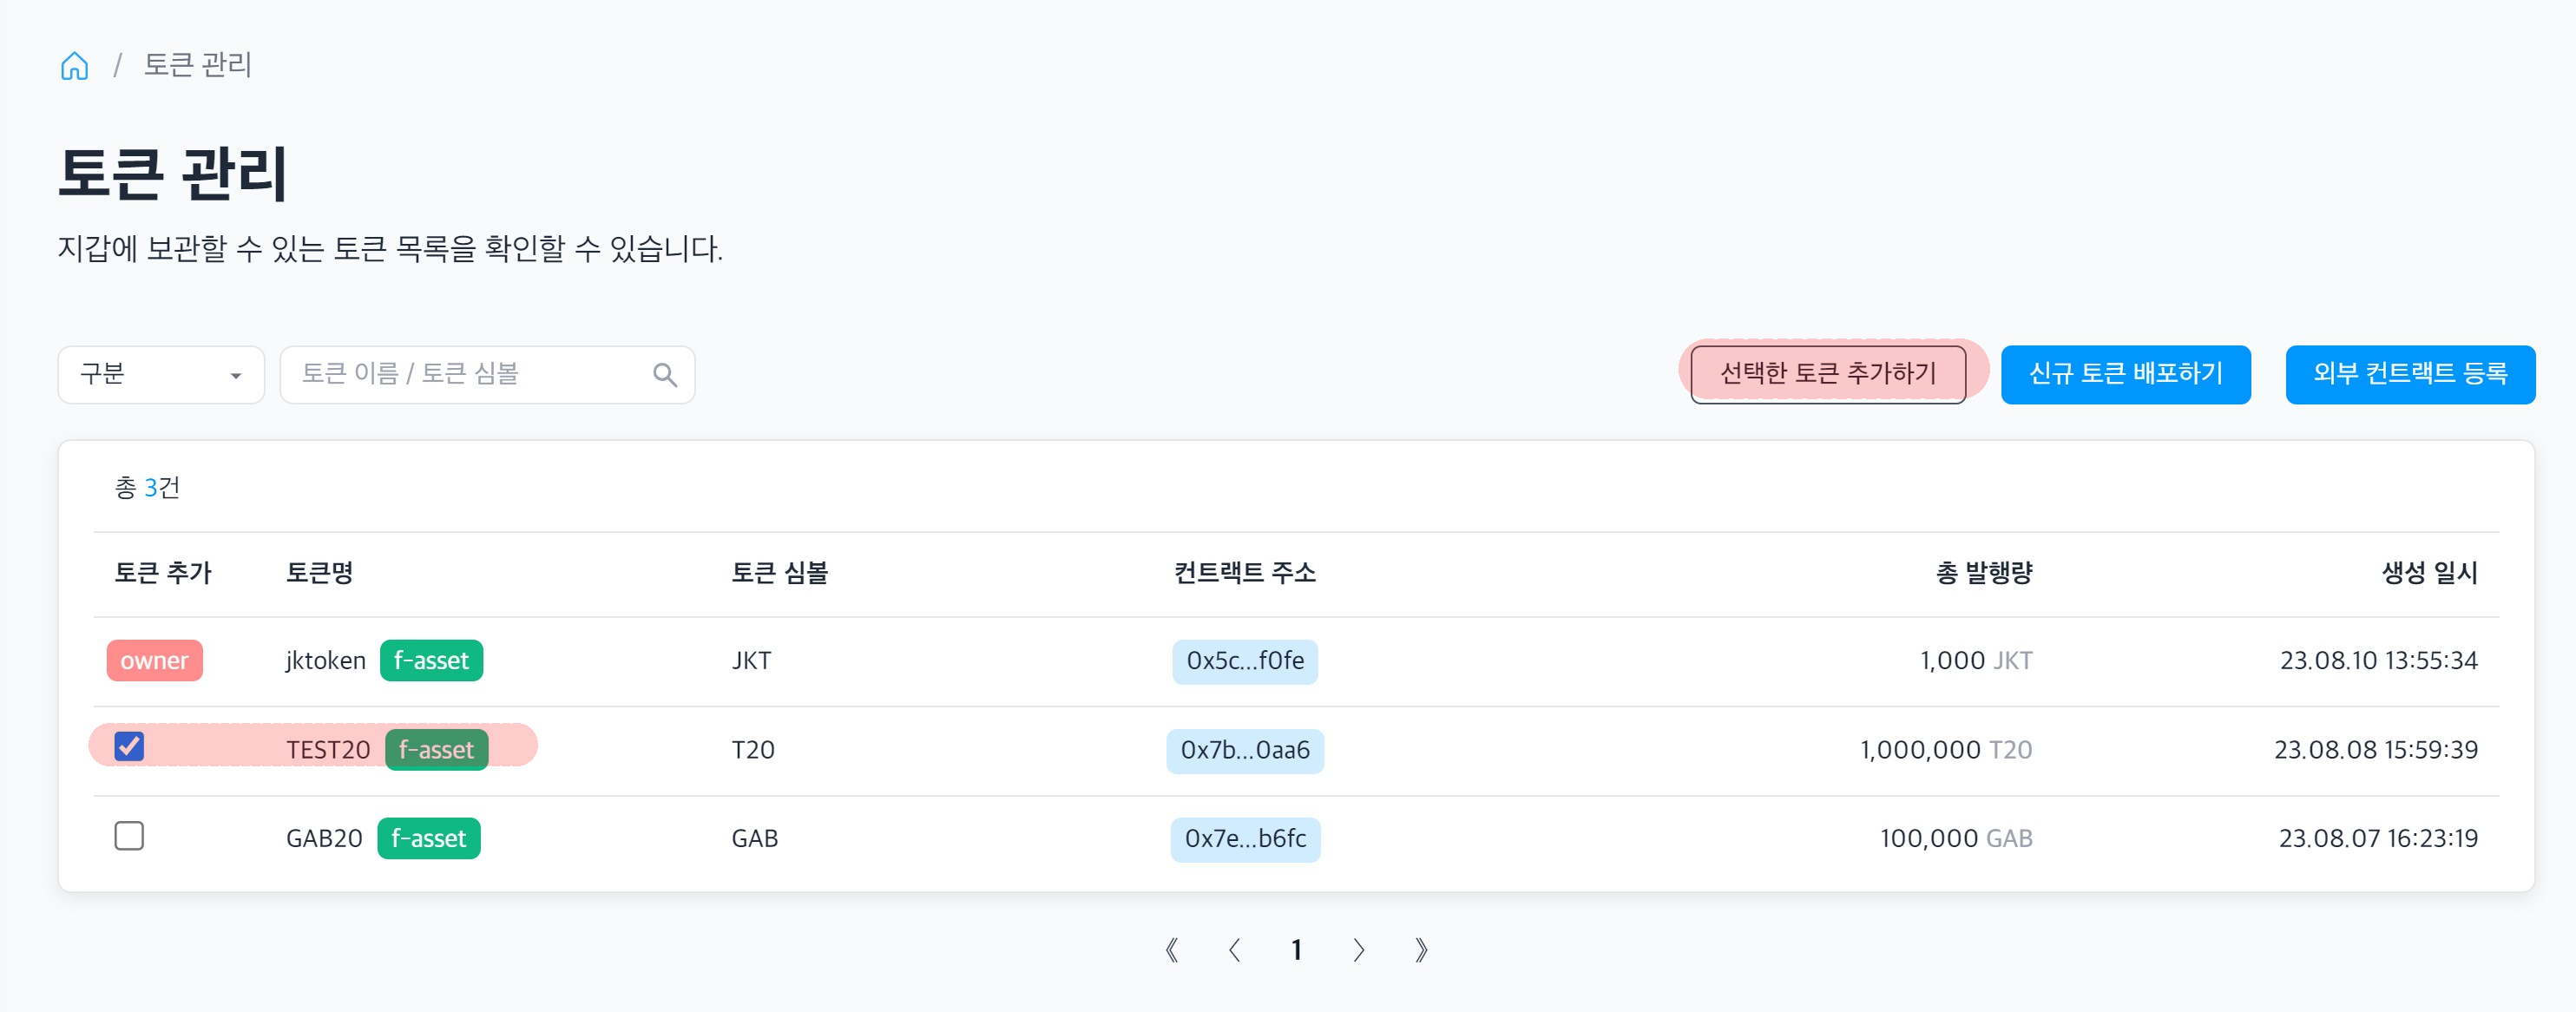Click the 신규 토큰 배포하기 button
Screen dimensions: 2576x1012
click(x=2127, y=371)
